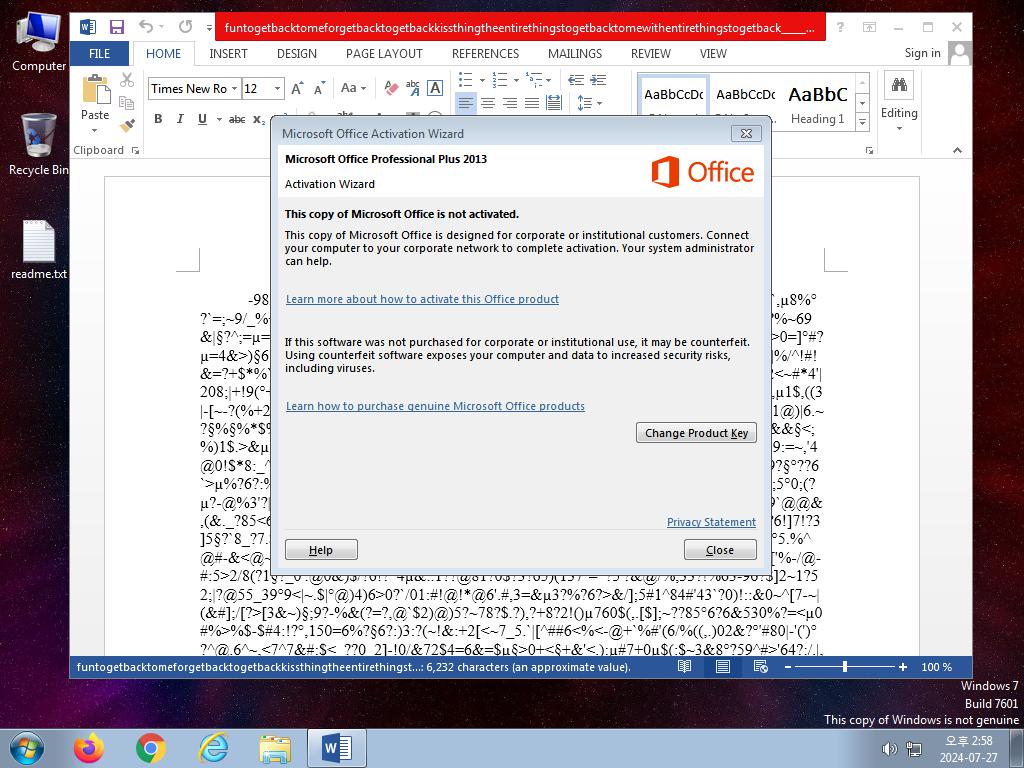Apply Character Border to text
This screenshot has width=1024, height=768.
point(435,88)
